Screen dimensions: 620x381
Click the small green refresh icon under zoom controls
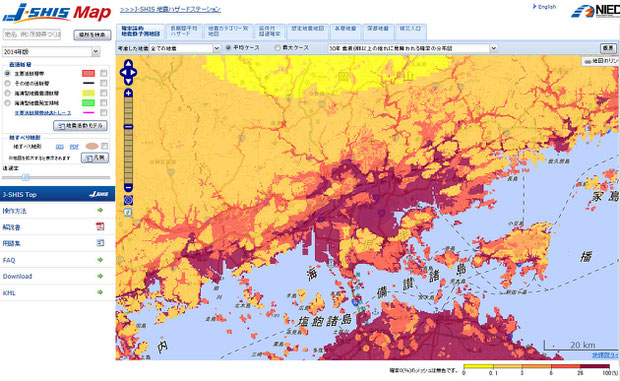tap(128, 212)
